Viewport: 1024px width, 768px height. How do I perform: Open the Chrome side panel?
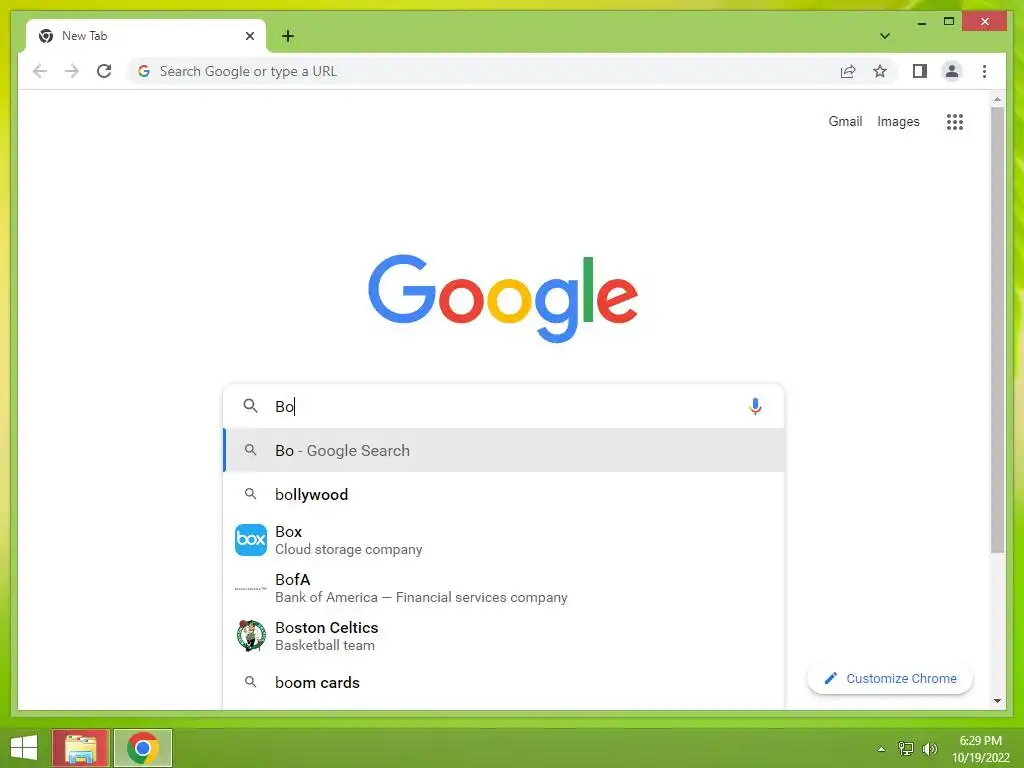click(920, 71)
